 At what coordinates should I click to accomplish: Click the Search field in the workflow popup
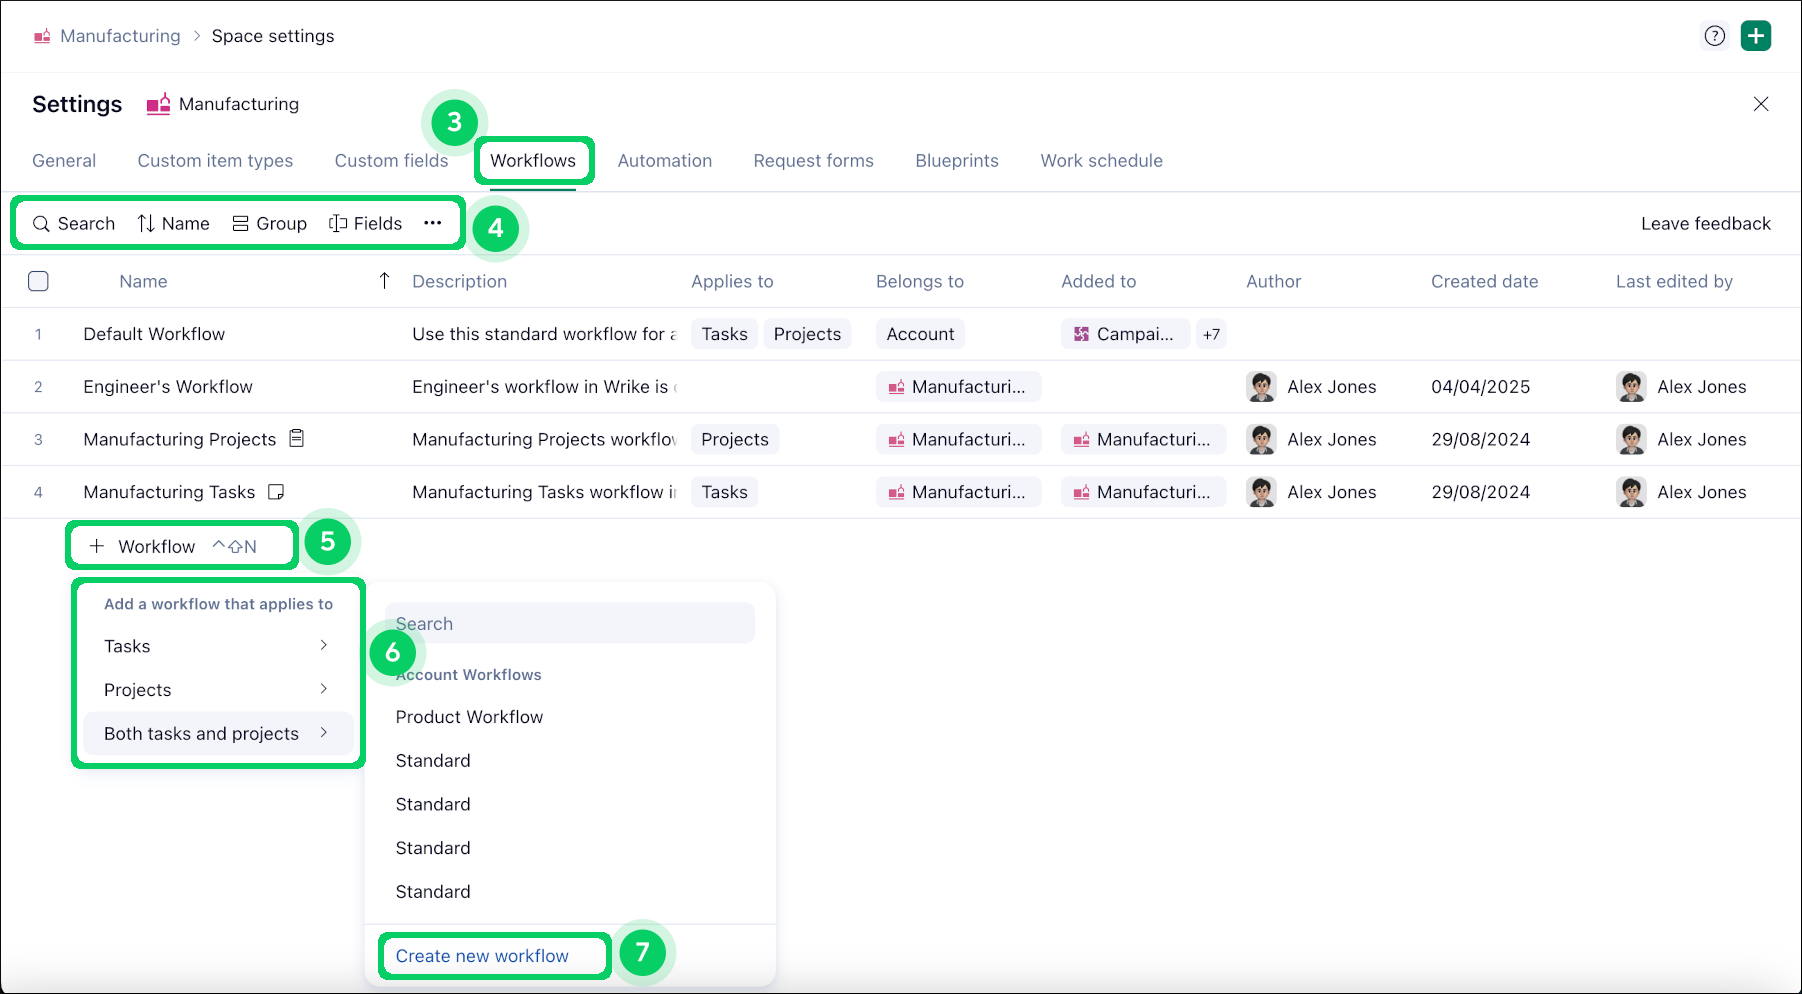[570, 622]
